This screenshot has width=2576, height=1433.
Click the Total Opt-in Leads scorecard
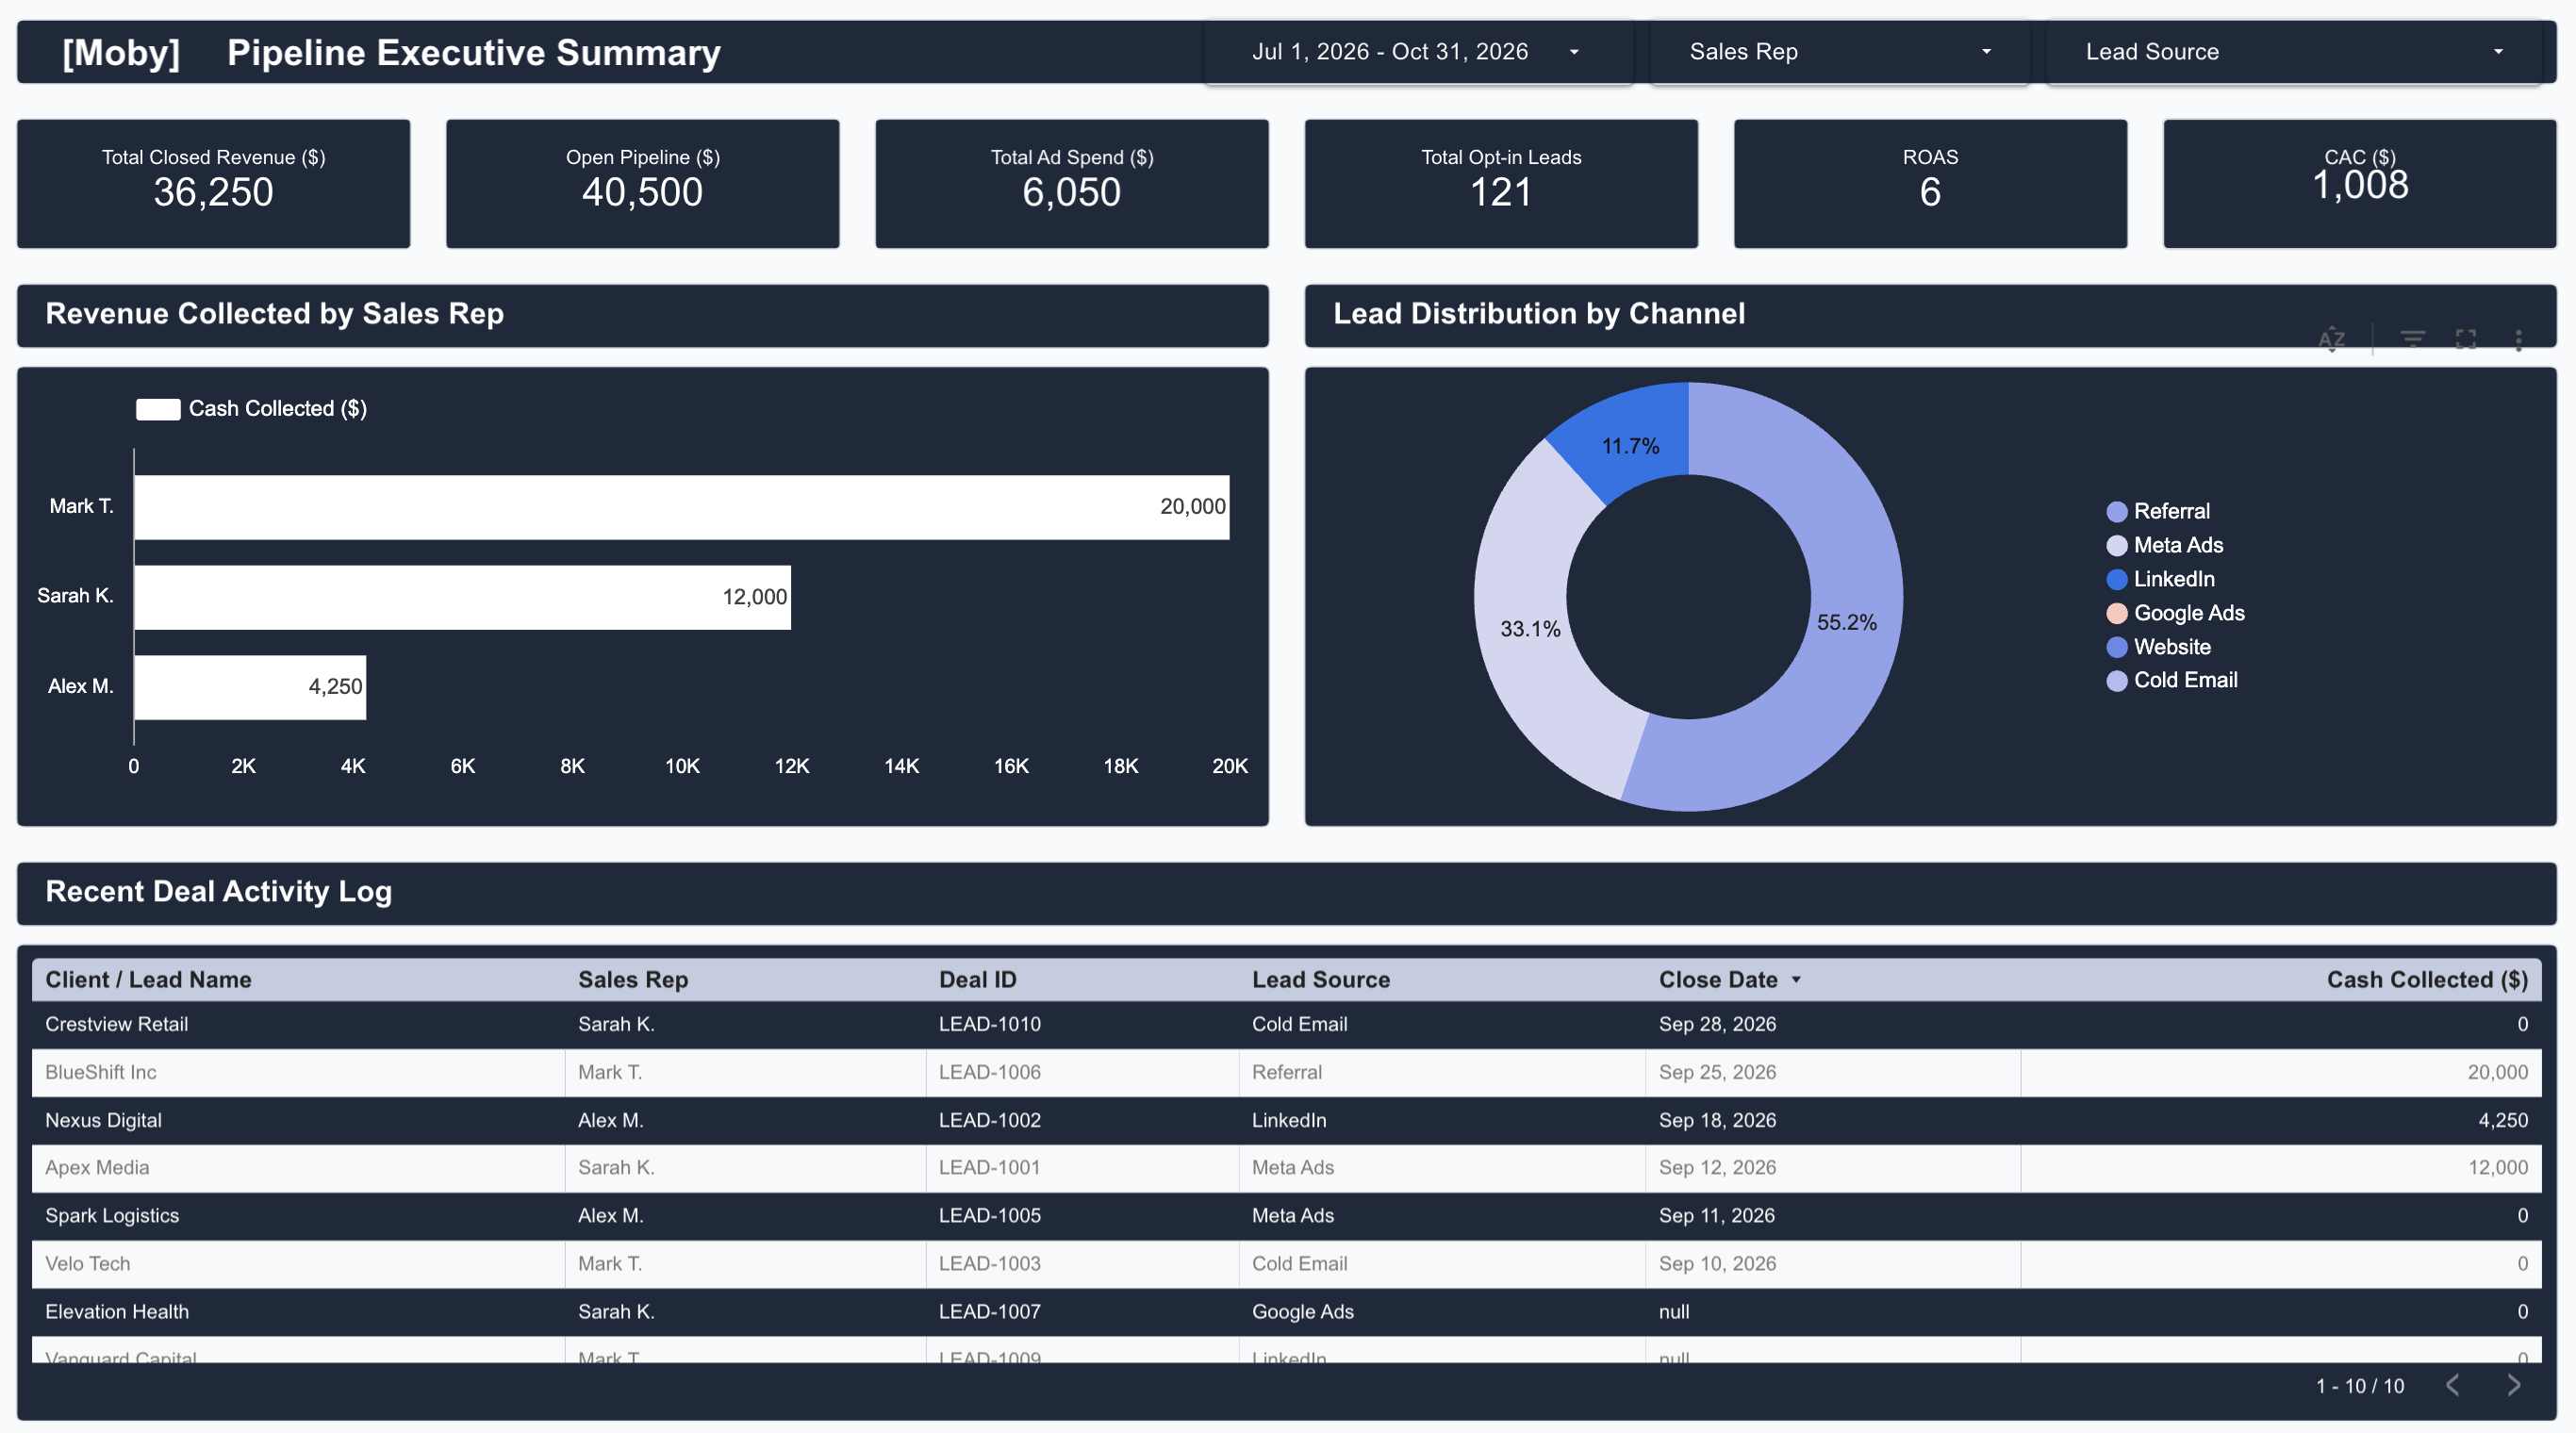pyautogui.click(x=1501, y=184)
